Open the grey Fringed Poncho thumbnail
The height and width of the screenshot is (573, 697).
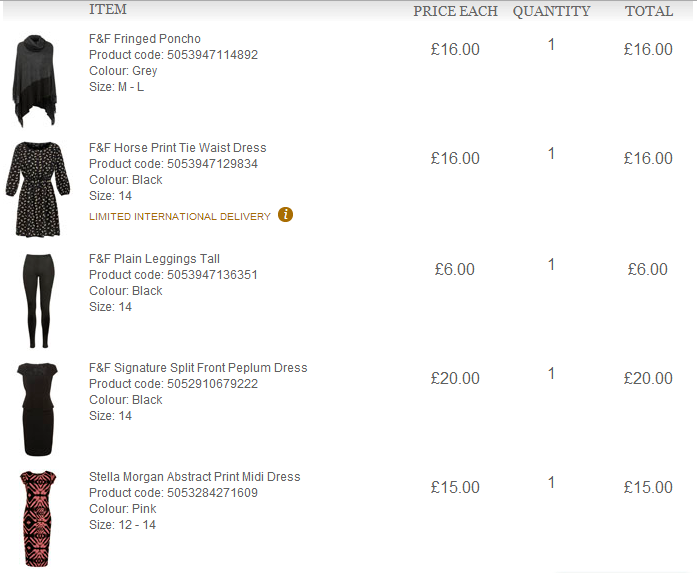tap(37, 81)
